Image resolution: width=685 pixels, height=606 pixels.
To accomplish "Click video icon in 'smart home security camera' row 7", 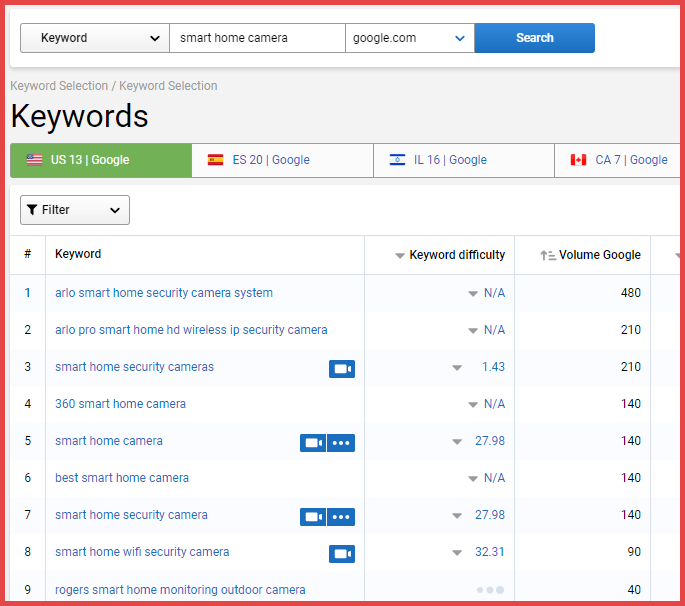I will click(x=313, y=517).
